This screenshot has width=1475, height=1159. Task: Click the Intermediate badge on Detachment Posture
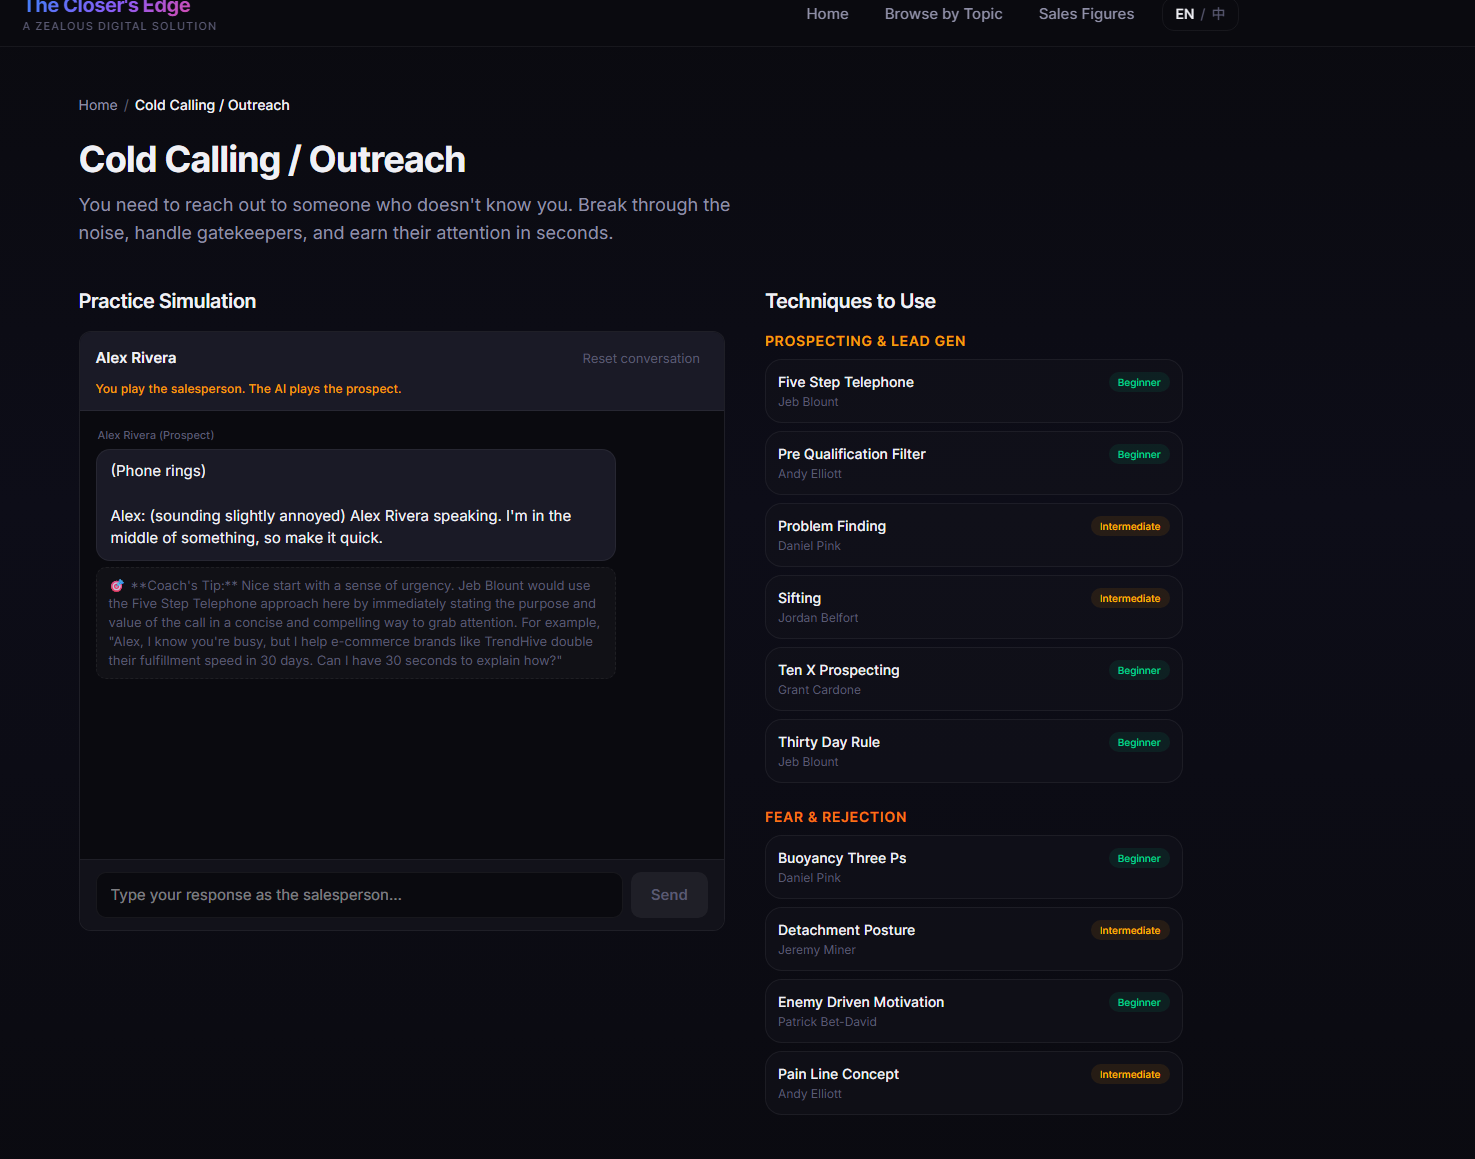(x=1129, y=930)
